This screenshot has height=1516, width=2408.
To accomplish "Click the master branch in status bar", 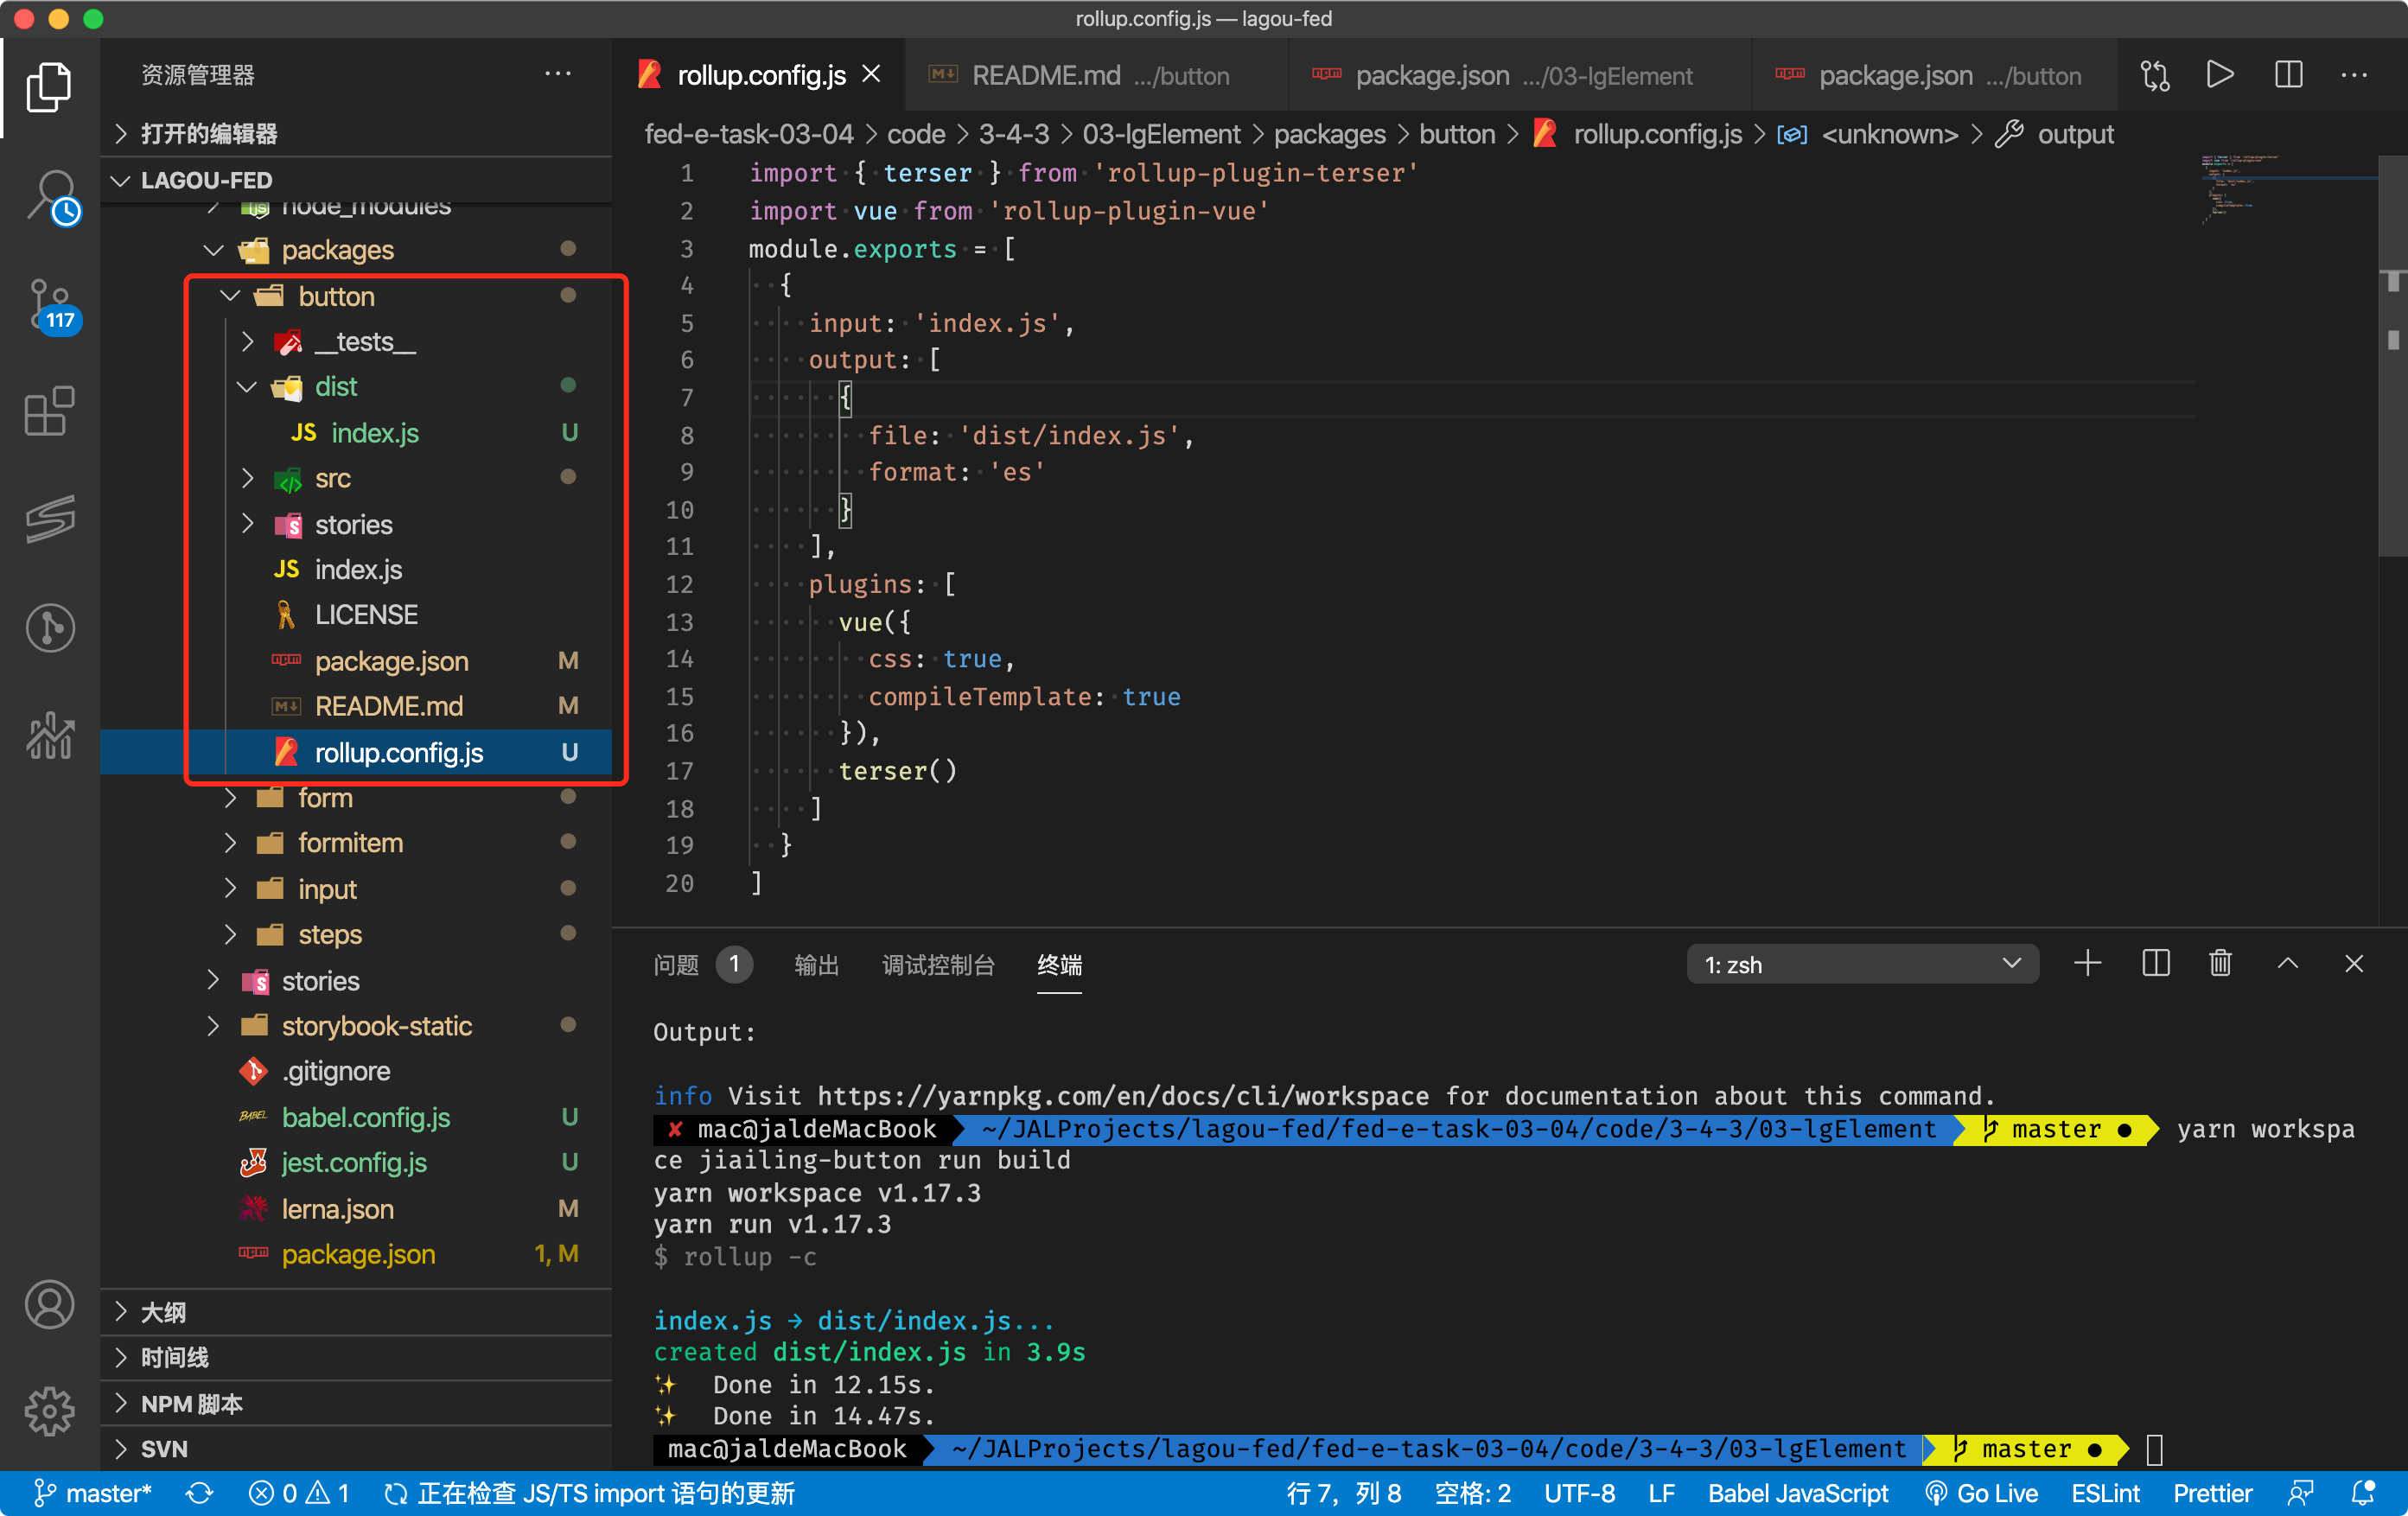I will [92, 1493].
